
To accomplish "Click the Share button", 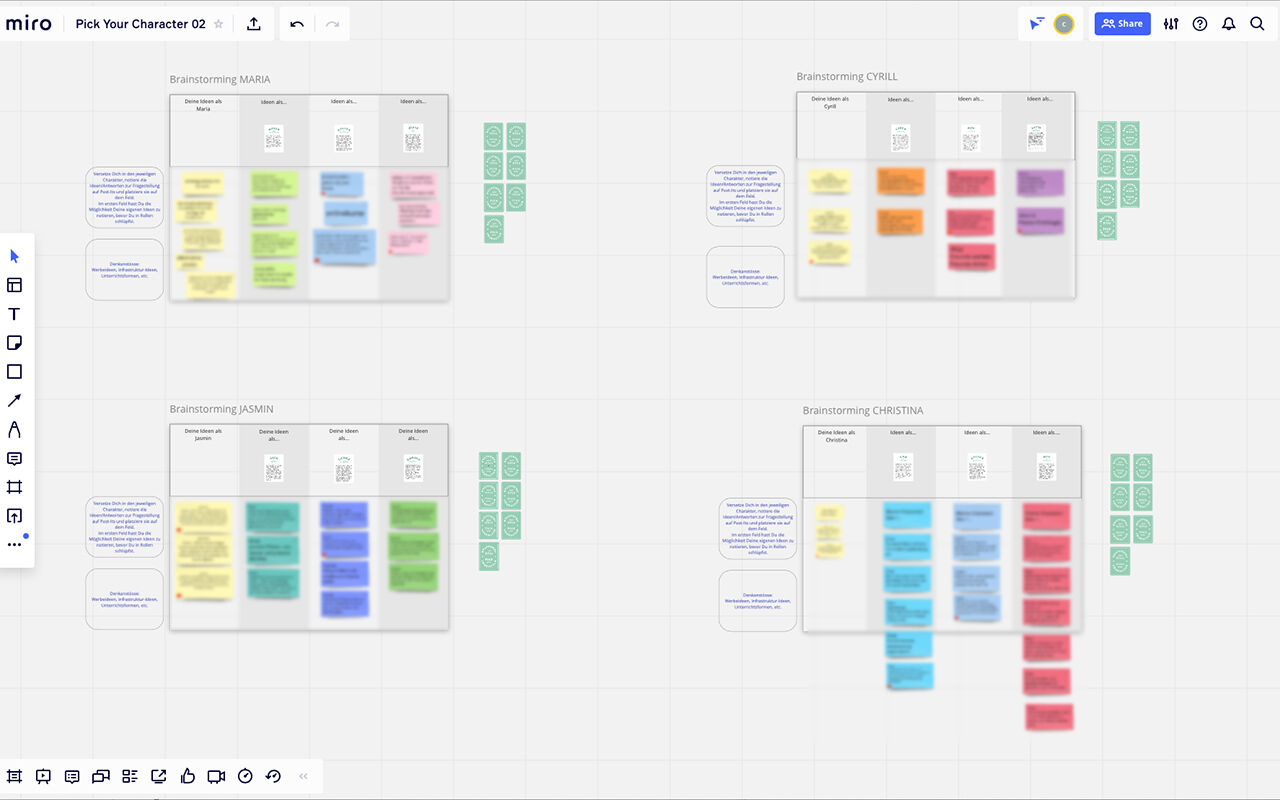I will tap(1122, 24).
